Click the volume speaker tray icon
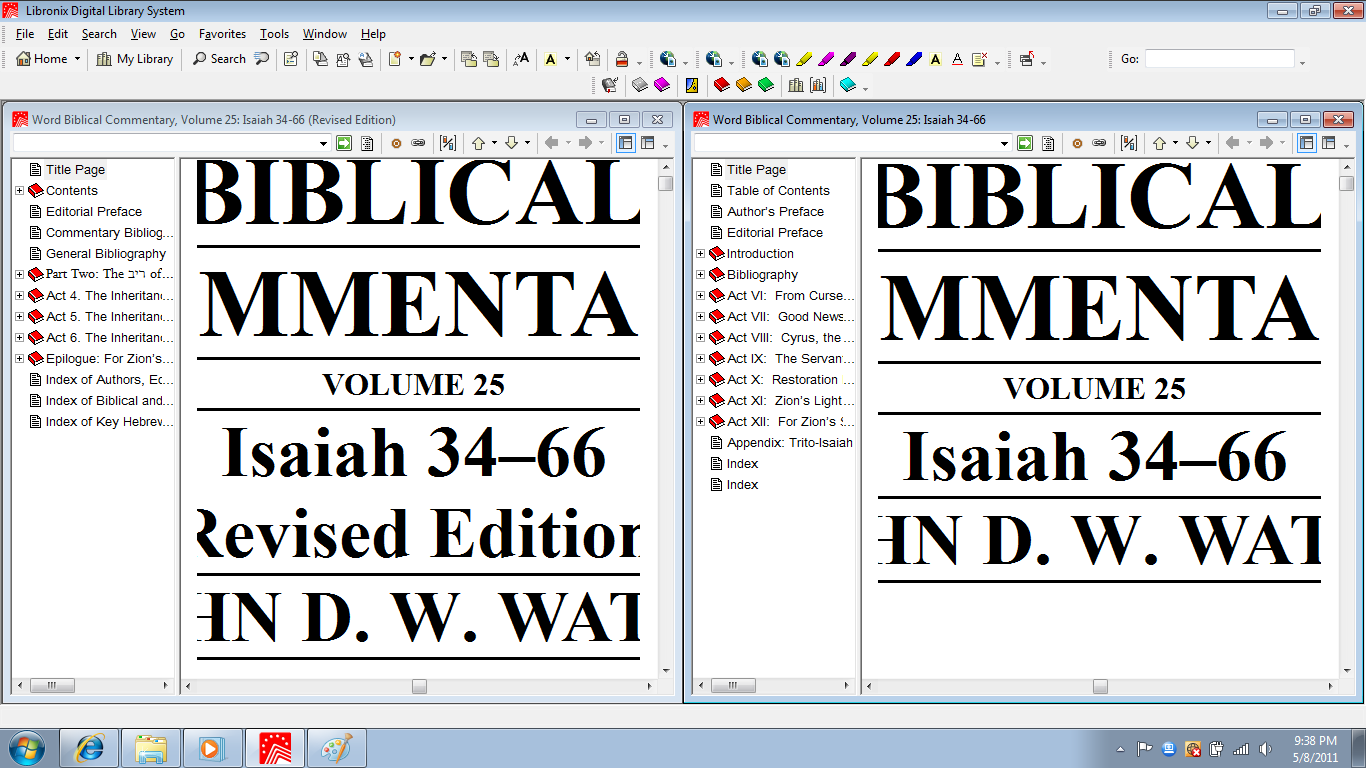Screen dimensions: 1366x768 point(1264,748)
